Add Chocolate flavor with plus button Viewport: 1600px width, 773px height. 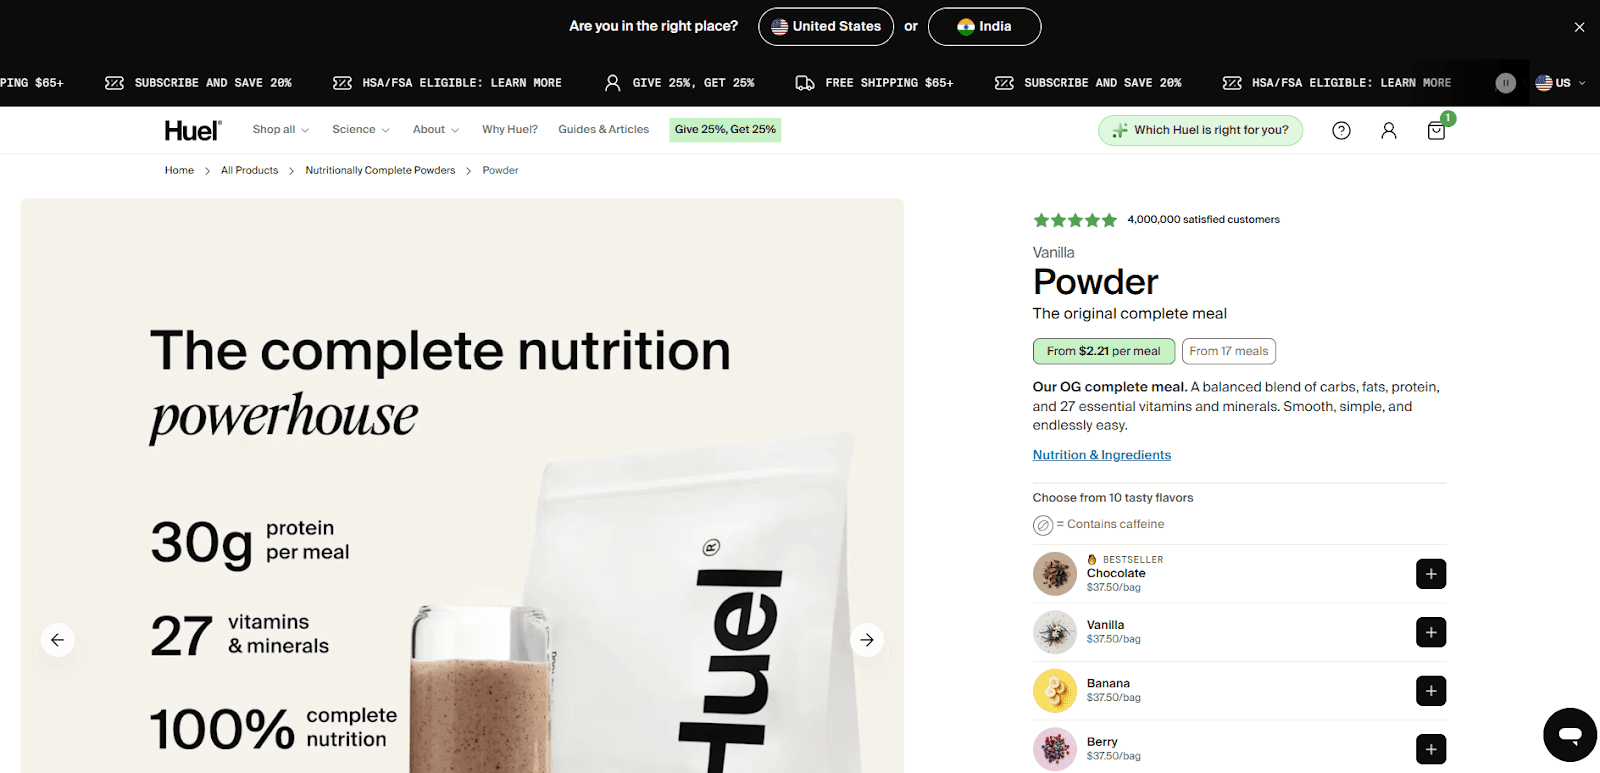(1431, 574)
